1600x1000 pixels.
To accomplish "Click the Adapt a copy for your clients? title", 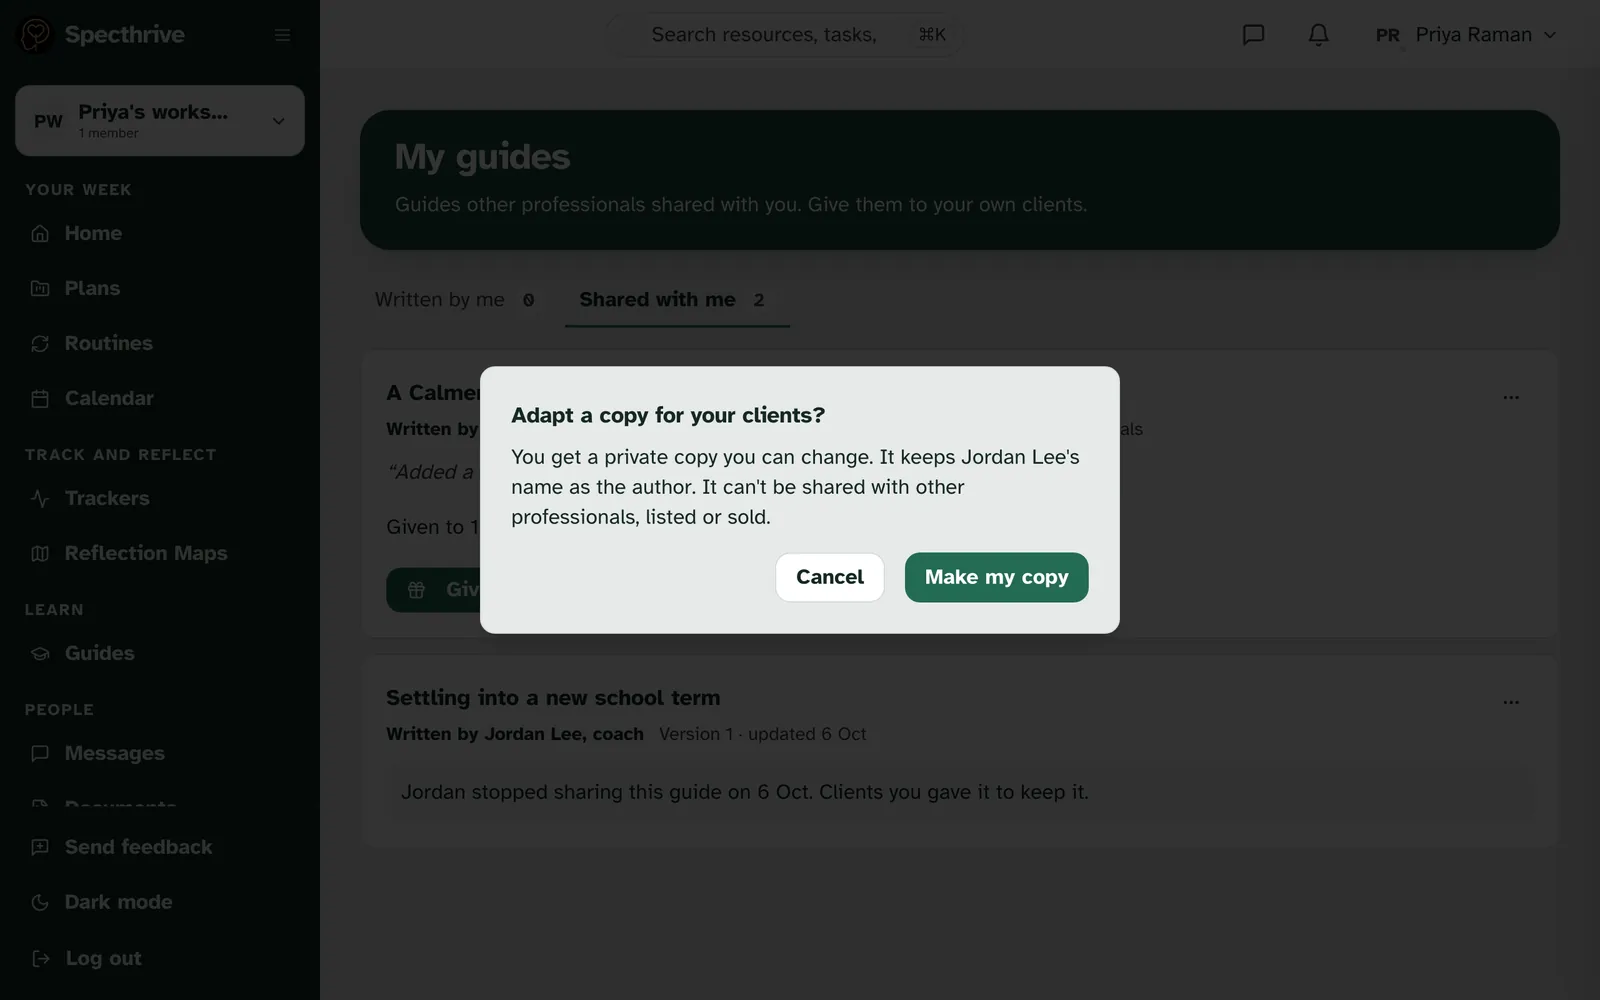I will click(668, 415).
